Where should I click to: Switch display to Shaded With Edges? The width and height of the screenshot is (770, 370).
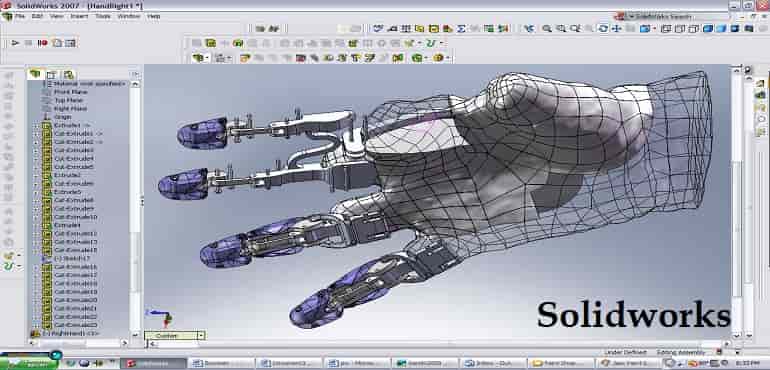point(708,28)
